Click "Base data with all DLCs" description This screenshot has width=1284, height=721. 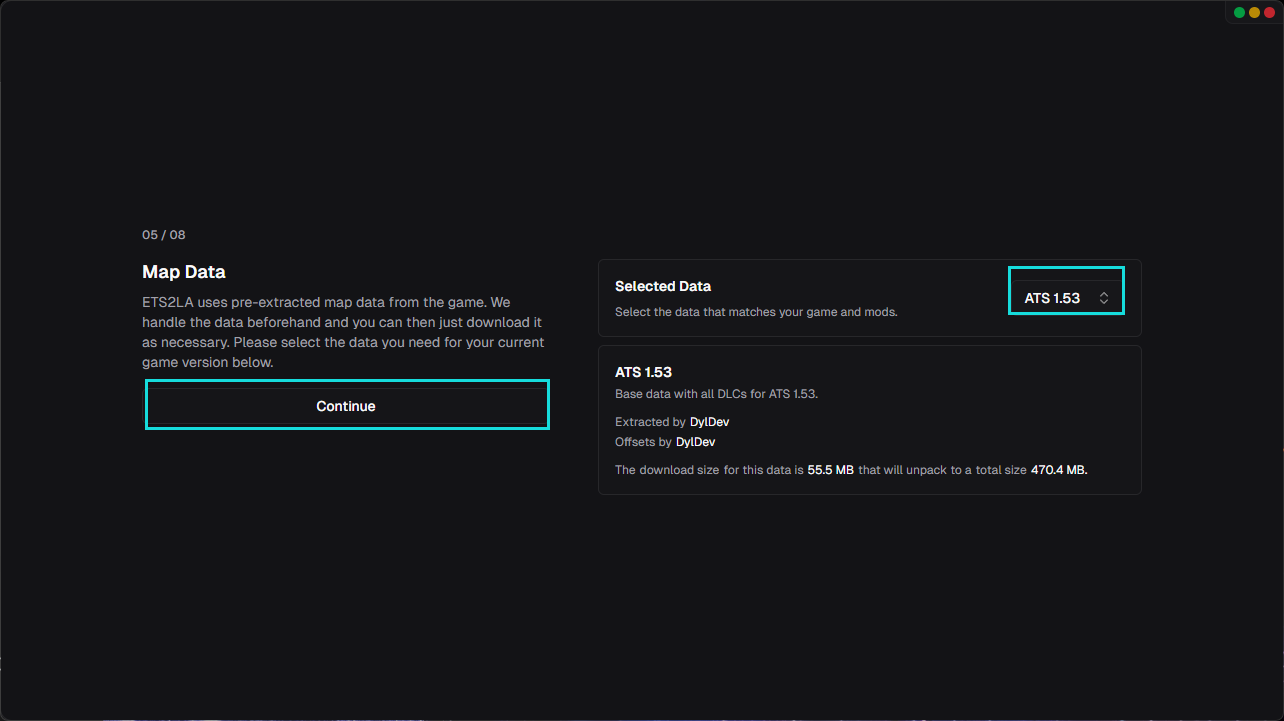coord(716,394)
